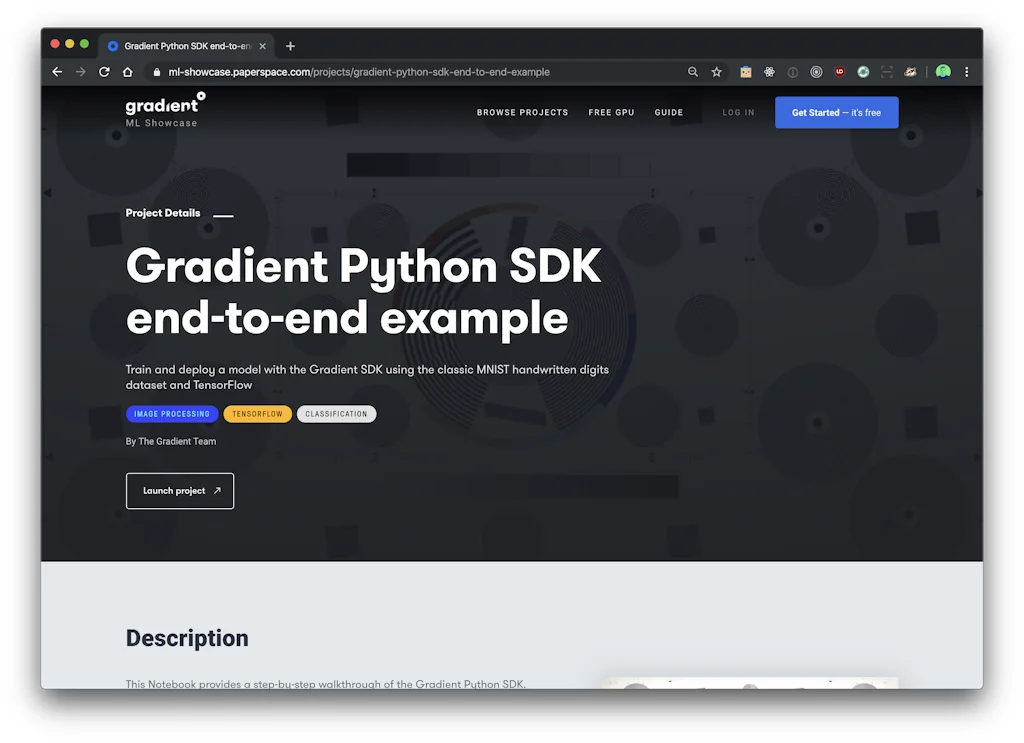Click the concentric-circles extension icon
The height and width of the screenshot is (743, 1024).
[x=816, y=72]
